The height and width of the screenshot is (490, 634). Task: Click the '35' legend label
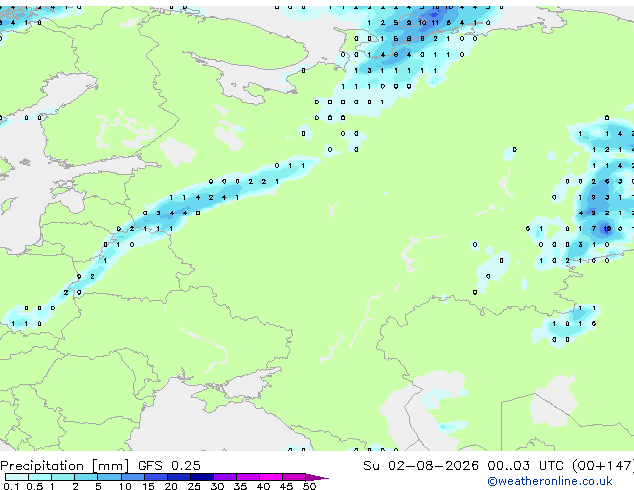[x=240, y=486]
